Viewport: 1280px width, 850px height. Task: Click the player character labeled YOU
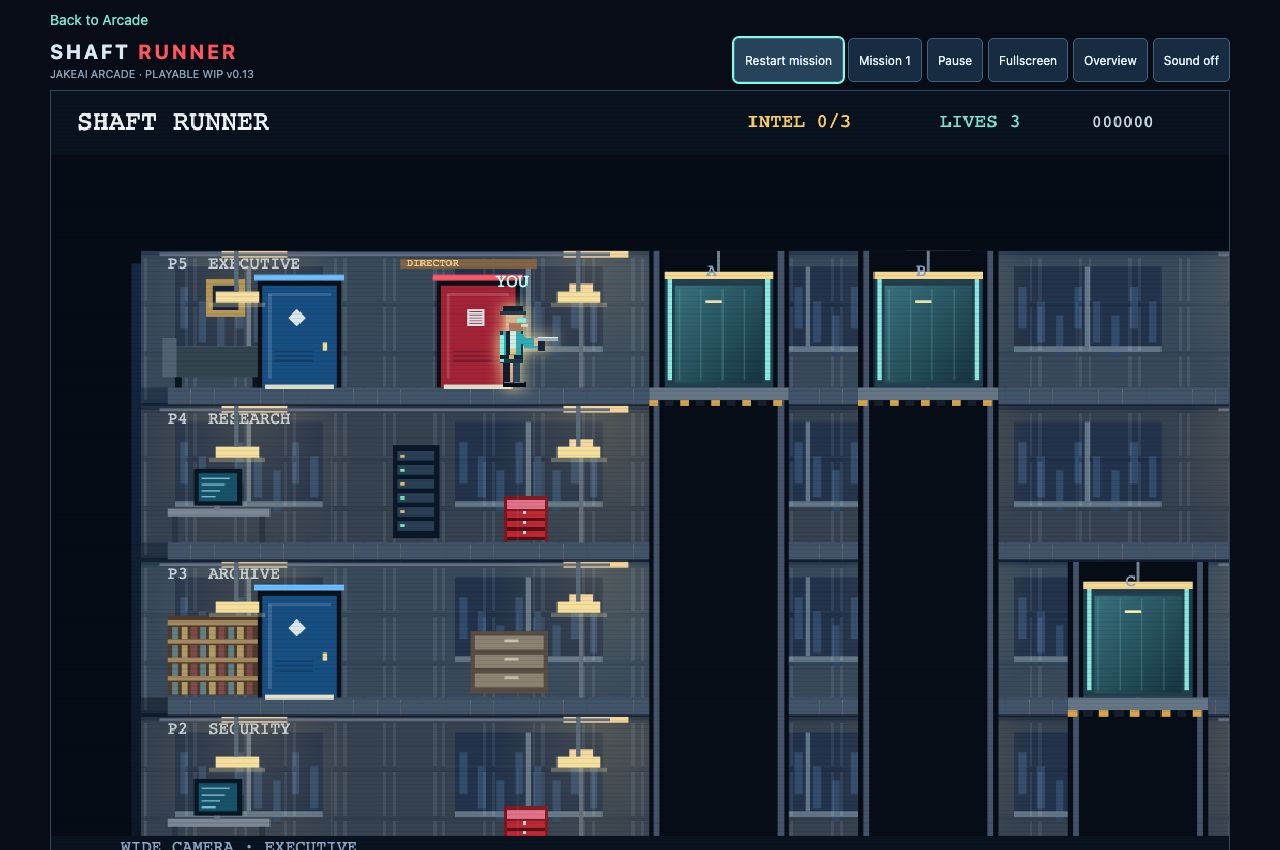[x=516, y=347]
